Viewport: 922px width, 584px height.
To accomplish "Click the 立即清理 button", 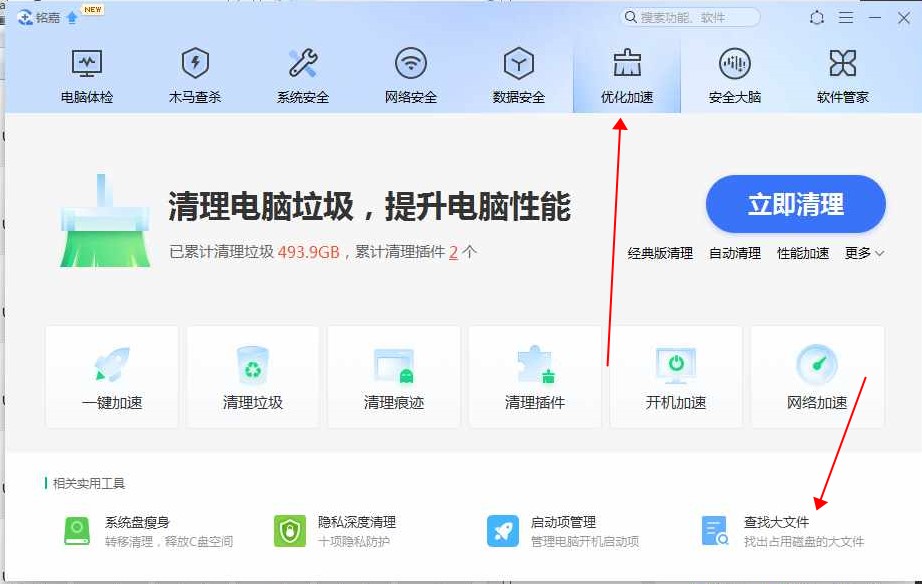I will coord(796,204).
